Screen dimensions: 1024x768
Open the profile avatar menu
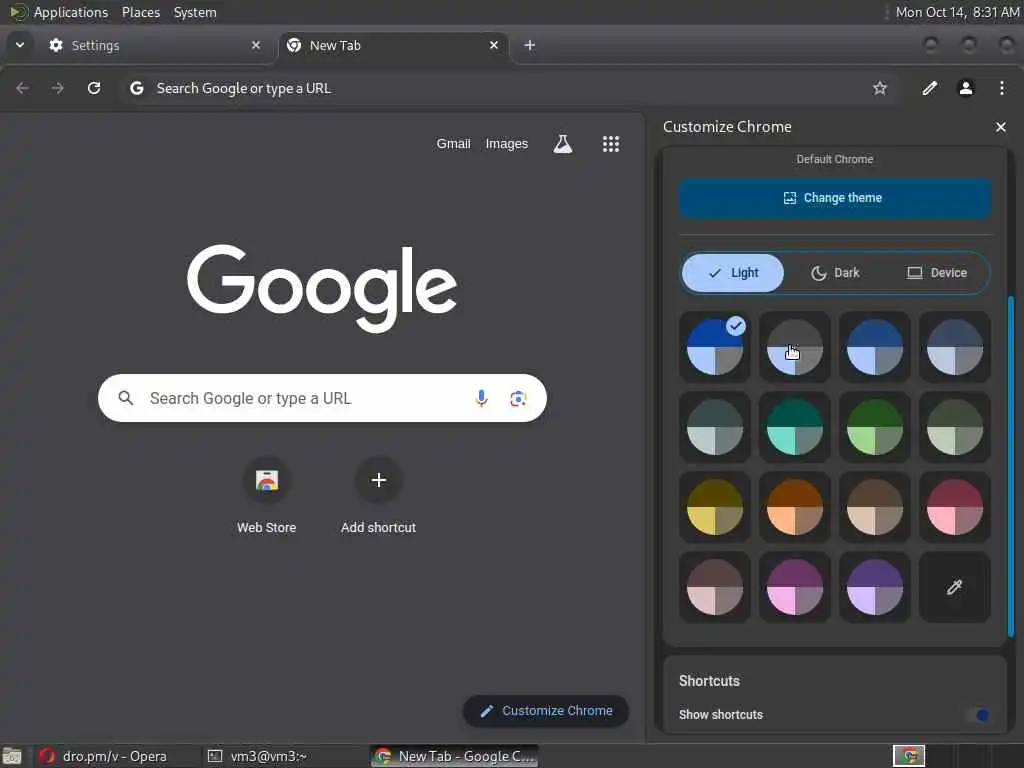[966, 88]
